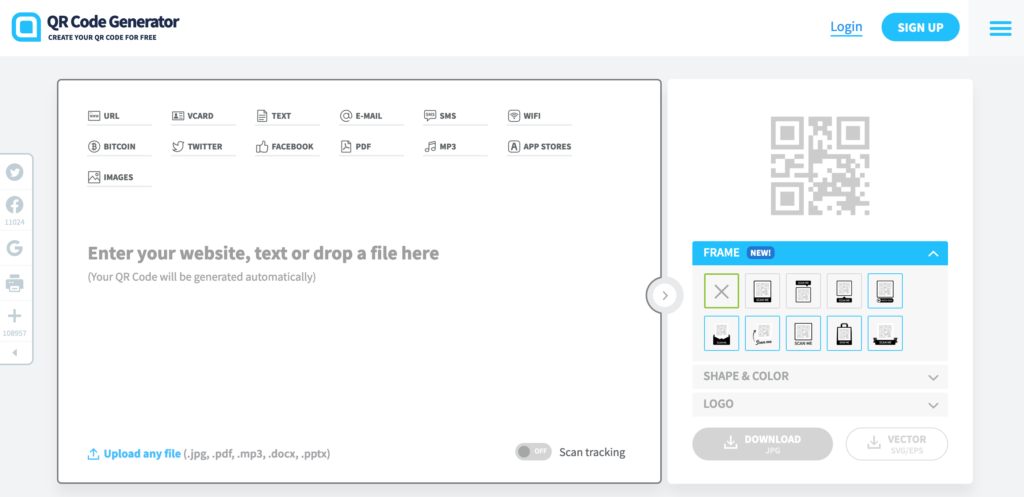This screenshot has height=497, width=1024.
Task: Select the IMAGES QR code type
Action: (x=119, y=177)
